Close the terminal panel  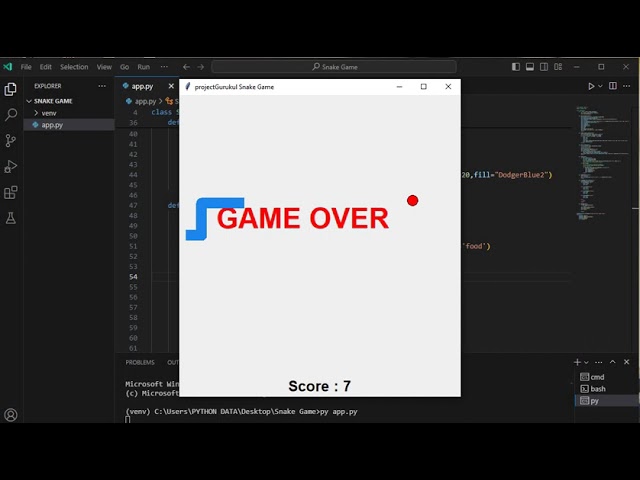[627, 362]
